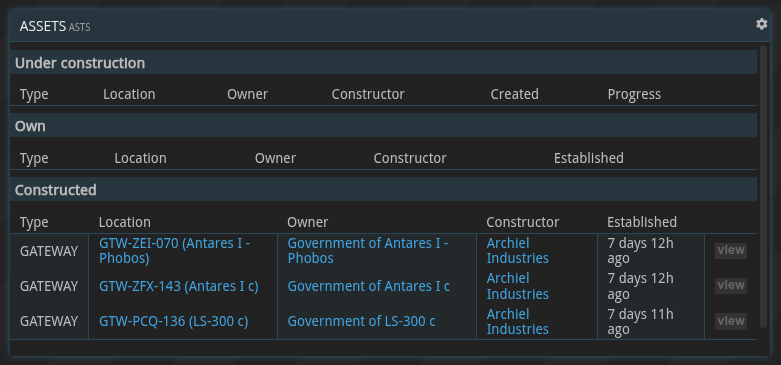781x365 pixels.
Task: Open Government of Antares I c owner link
Action: tap(369, 286)
